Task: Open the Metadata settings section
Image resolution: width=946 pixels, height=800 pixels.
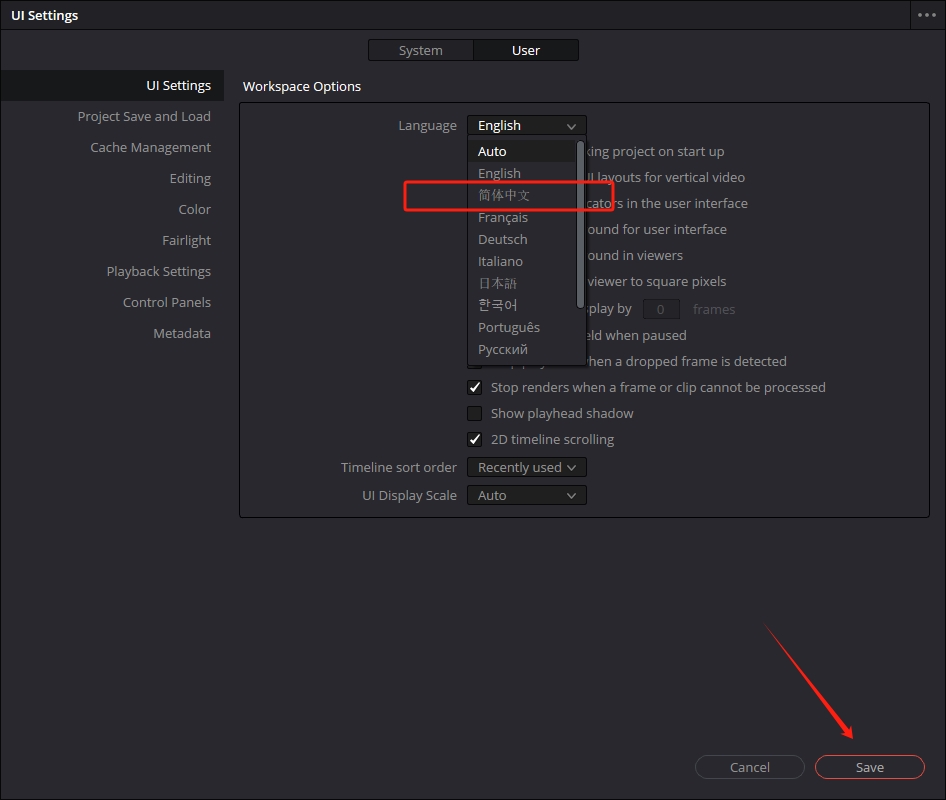Action: click(x=181, y=333)
